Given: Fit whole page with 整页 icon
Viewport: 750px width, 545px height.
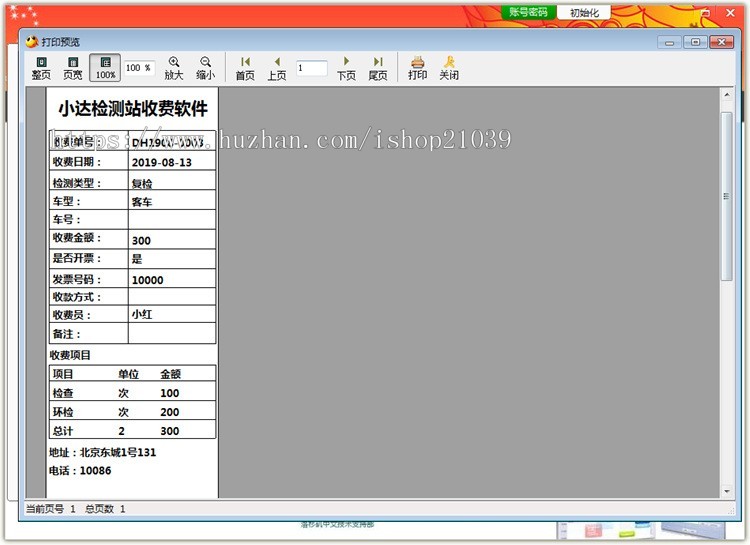Looking at the screenshot, I should (41, 68).
